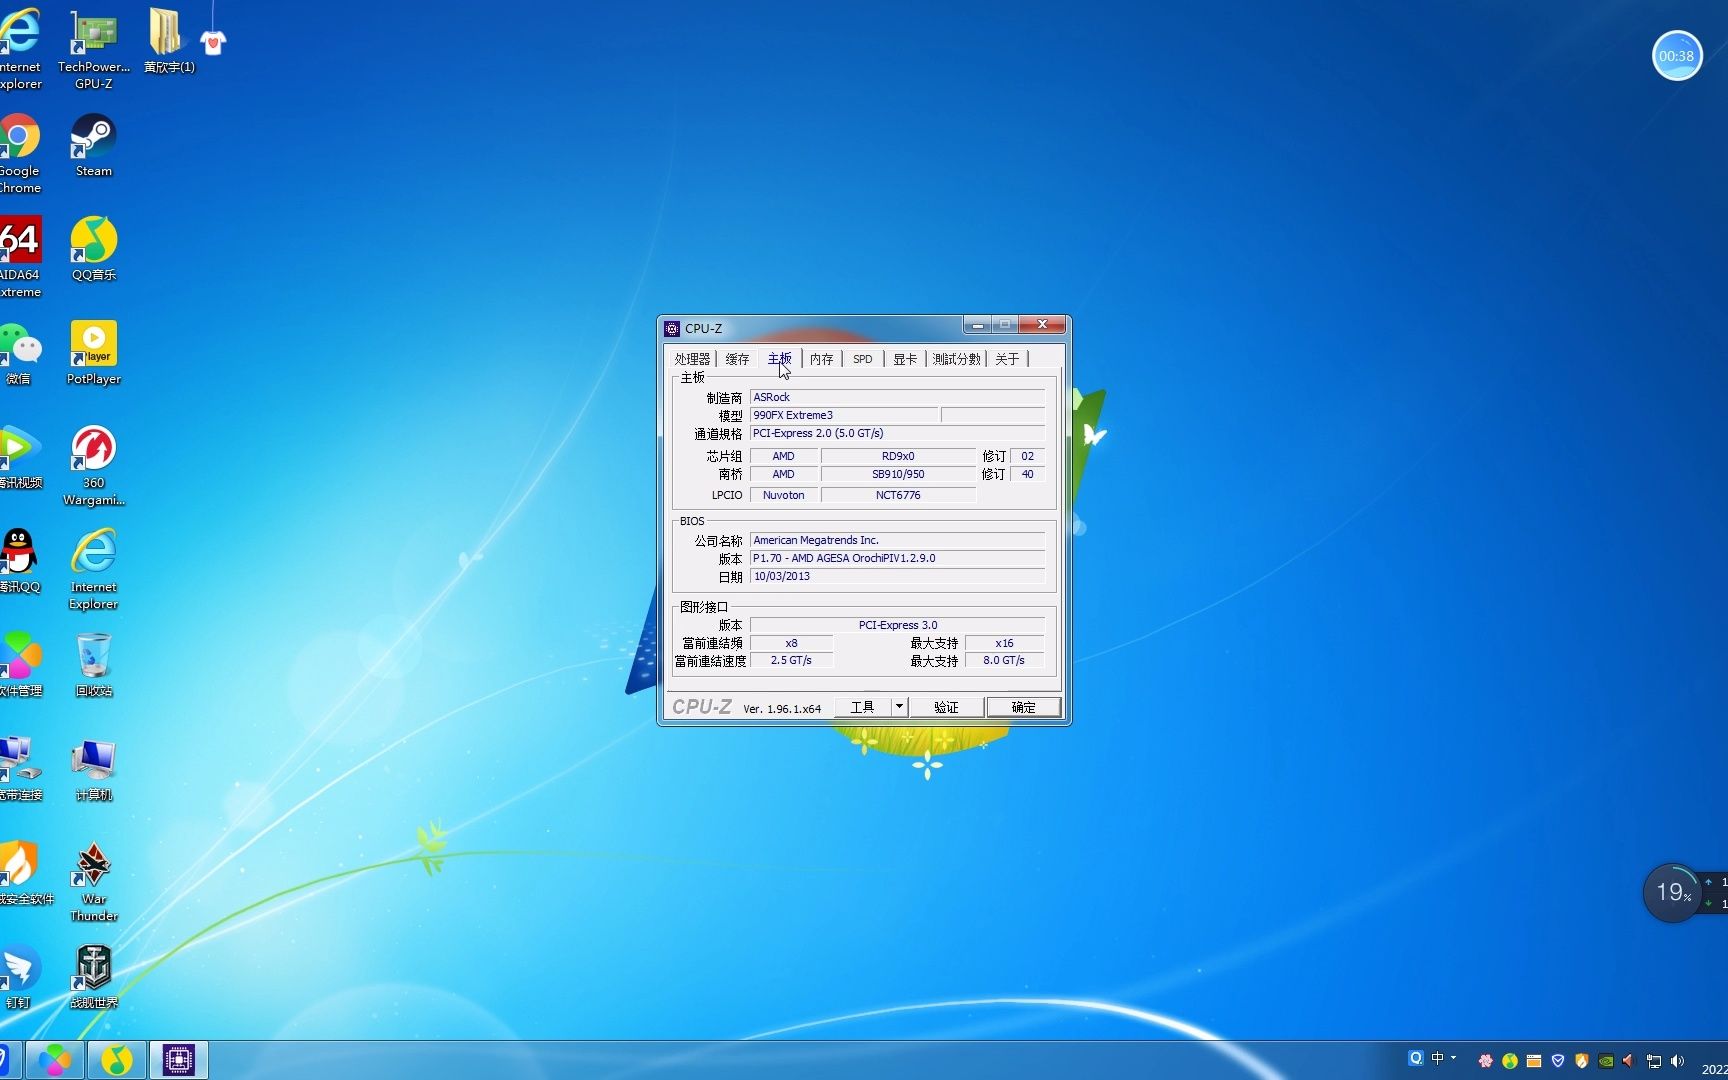Open the 回收站 recycle bin icon
Screen dimensions: 1728x1080
point(94,665)
